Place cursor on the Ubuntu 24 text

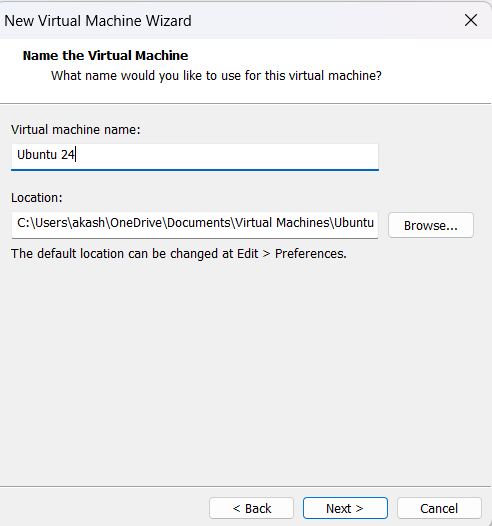(x=46, y=155)
